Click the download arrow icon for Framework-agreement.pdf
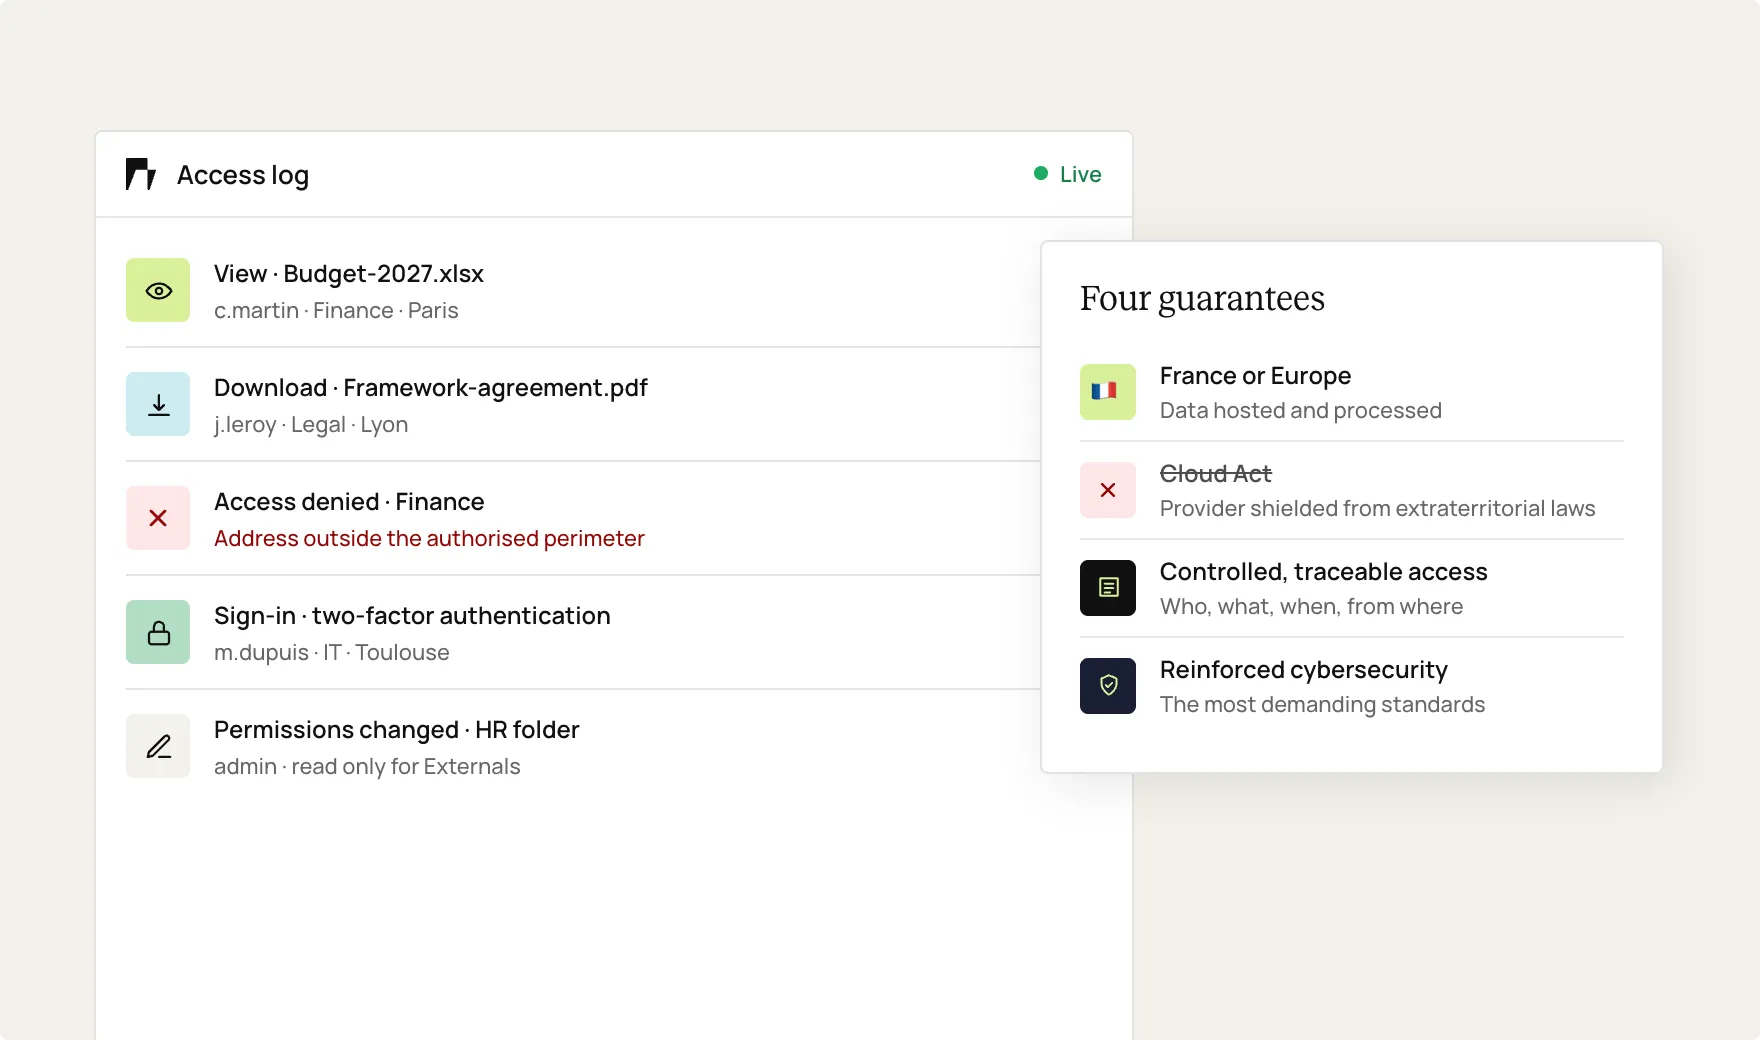The width and height of the screenshot is (1760, 1040). (x=158, y=404)
